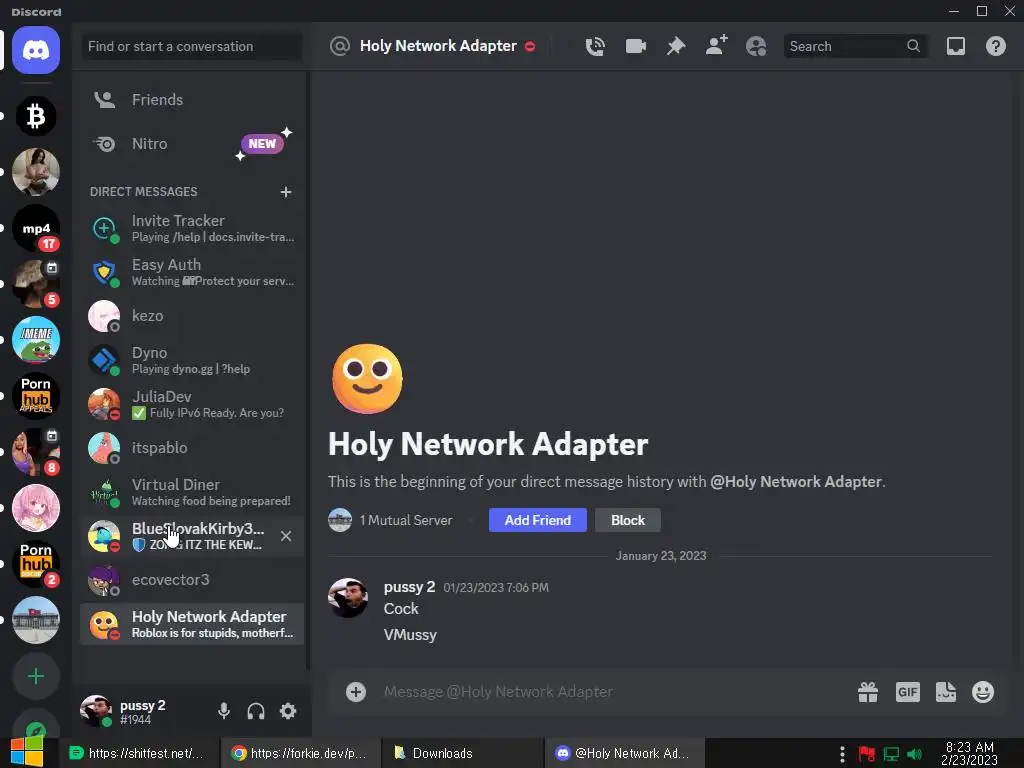Click the Windows Start button

coord(26,752)
